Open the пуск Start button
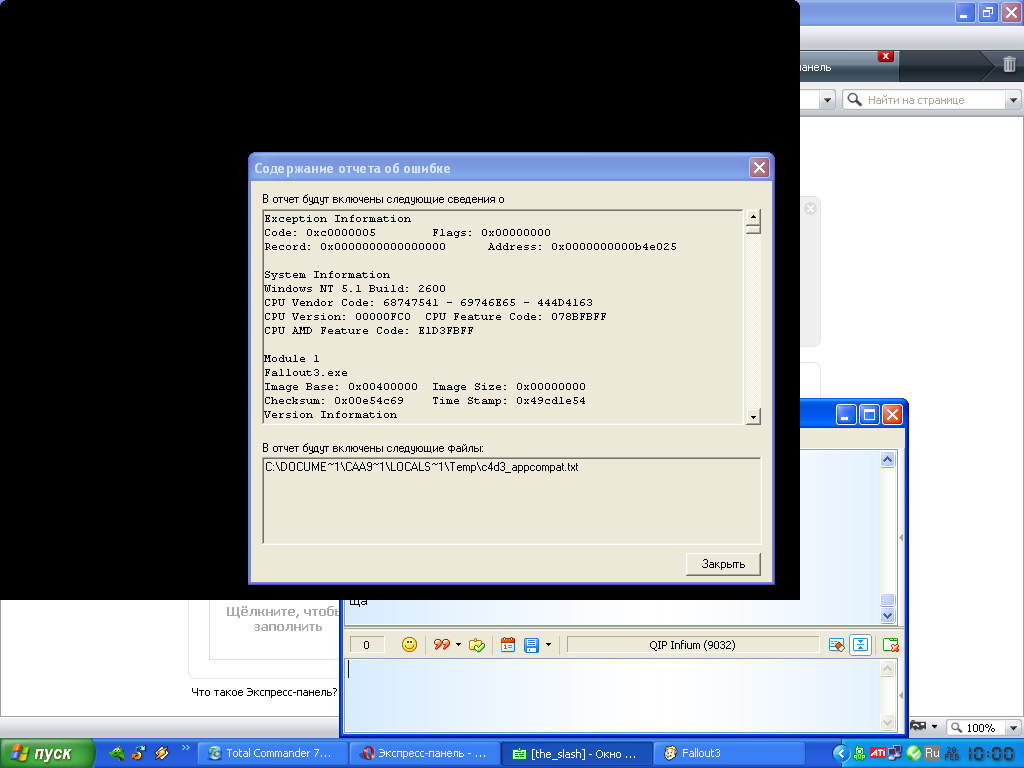 [x=47, y=754]
